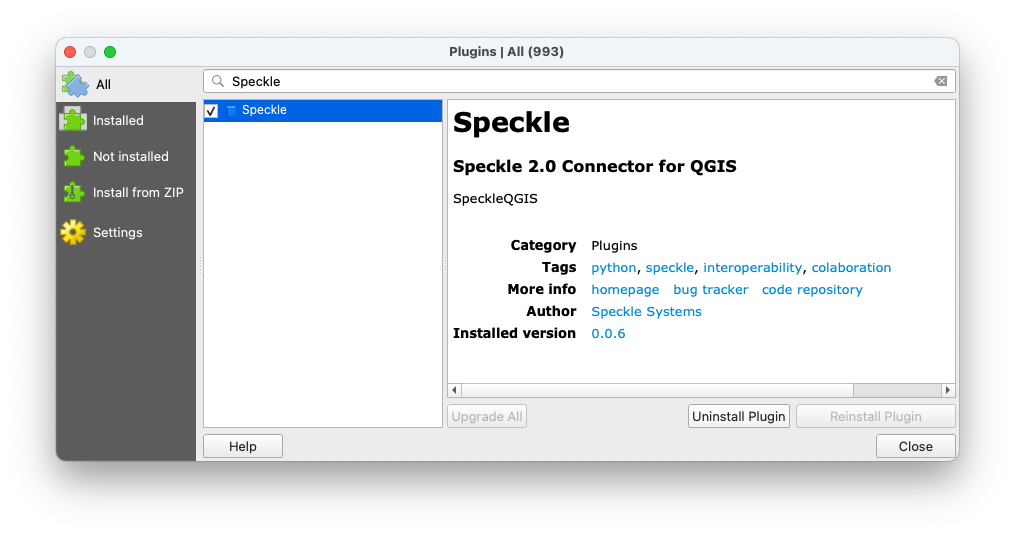Click the Install from ZIP icon
The image size is (1015, 535).
click(73, 192)
